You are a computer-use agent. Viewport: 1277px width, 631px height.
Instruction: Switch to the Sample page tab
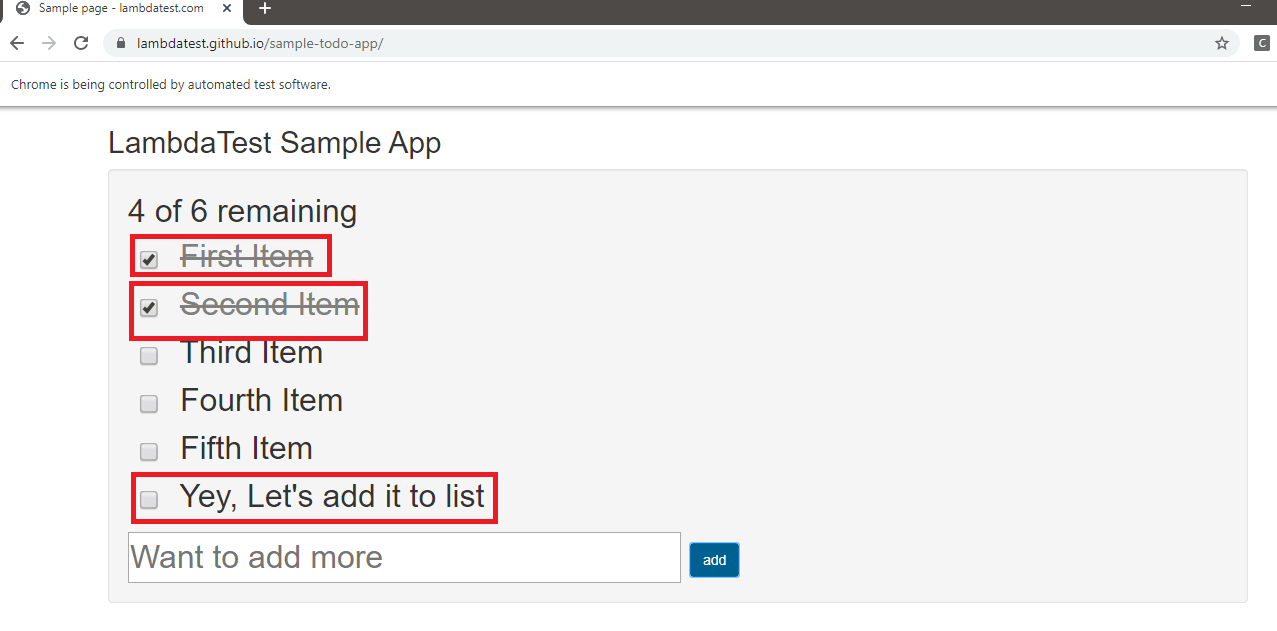(x=120, y=11)
